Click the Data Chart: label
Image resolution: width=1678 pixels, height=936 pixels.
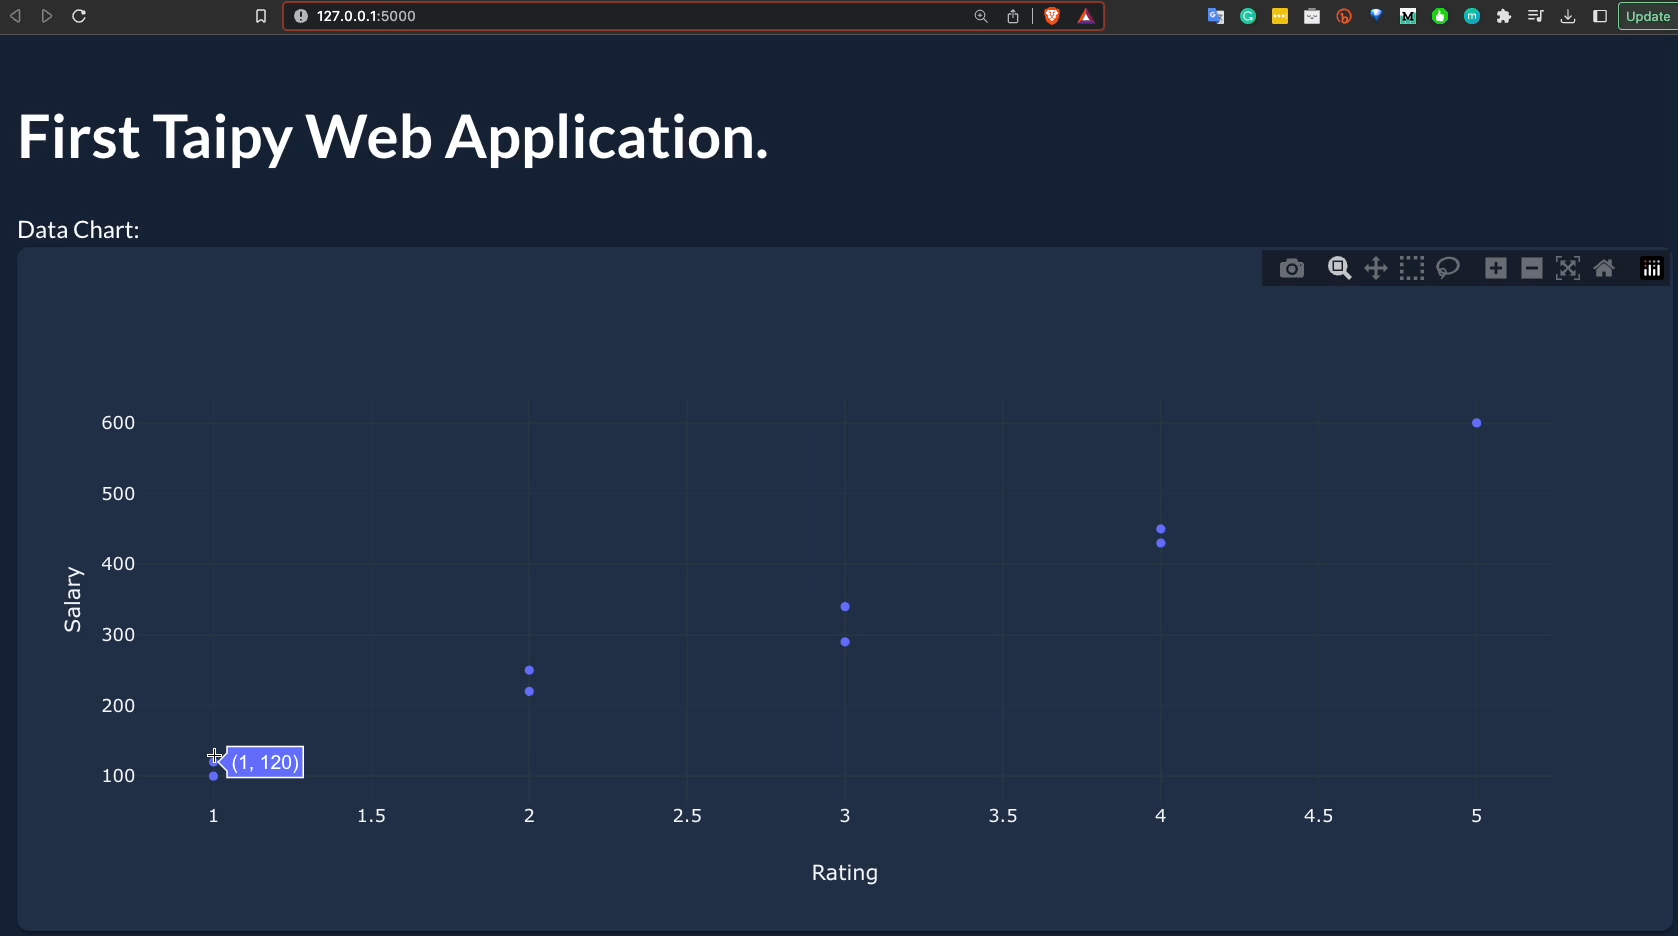coord(78,230)
